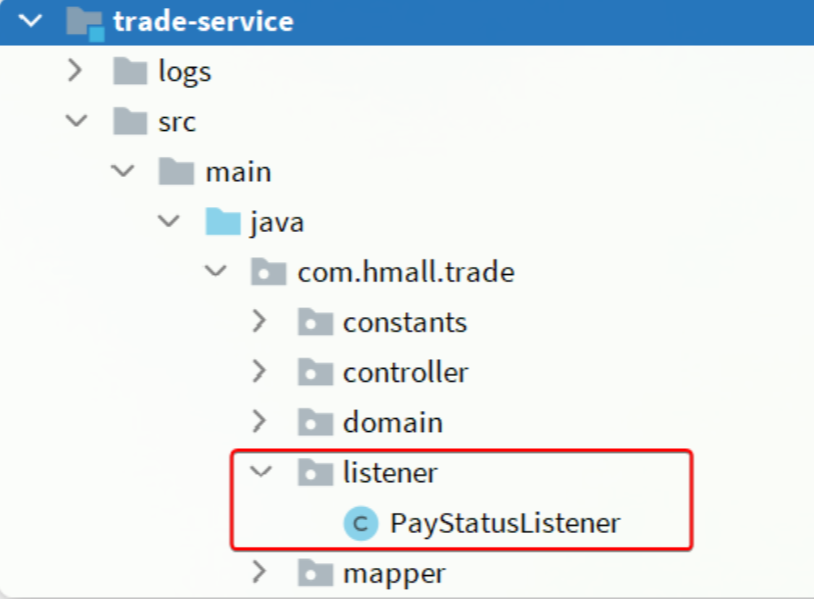Collapse the main folder chevron
Viewport: 814px width, 599px height.
tap(123, 171)
